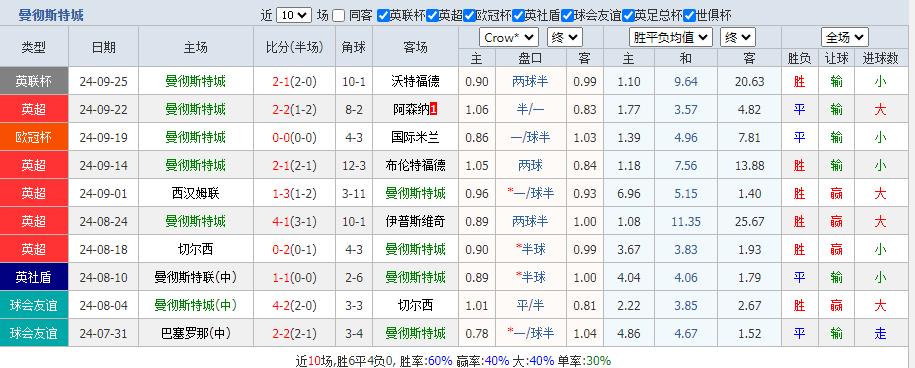This screenshot has width=915, height=368.
Task: Uncheck the 英社盾 filter checkbox
Action: [518, 16]
